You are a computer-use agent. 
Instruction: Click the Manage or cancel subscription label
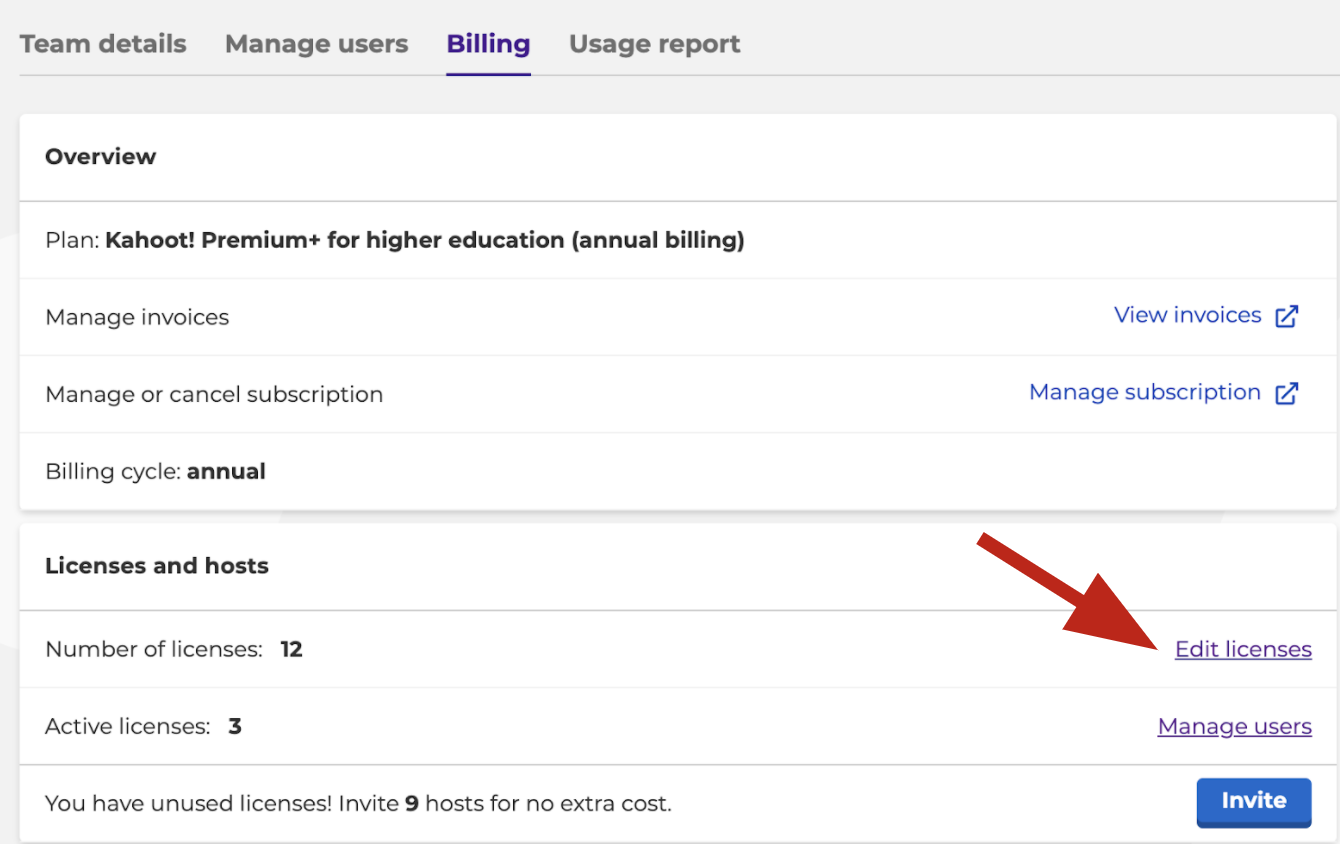click(214, 394)
